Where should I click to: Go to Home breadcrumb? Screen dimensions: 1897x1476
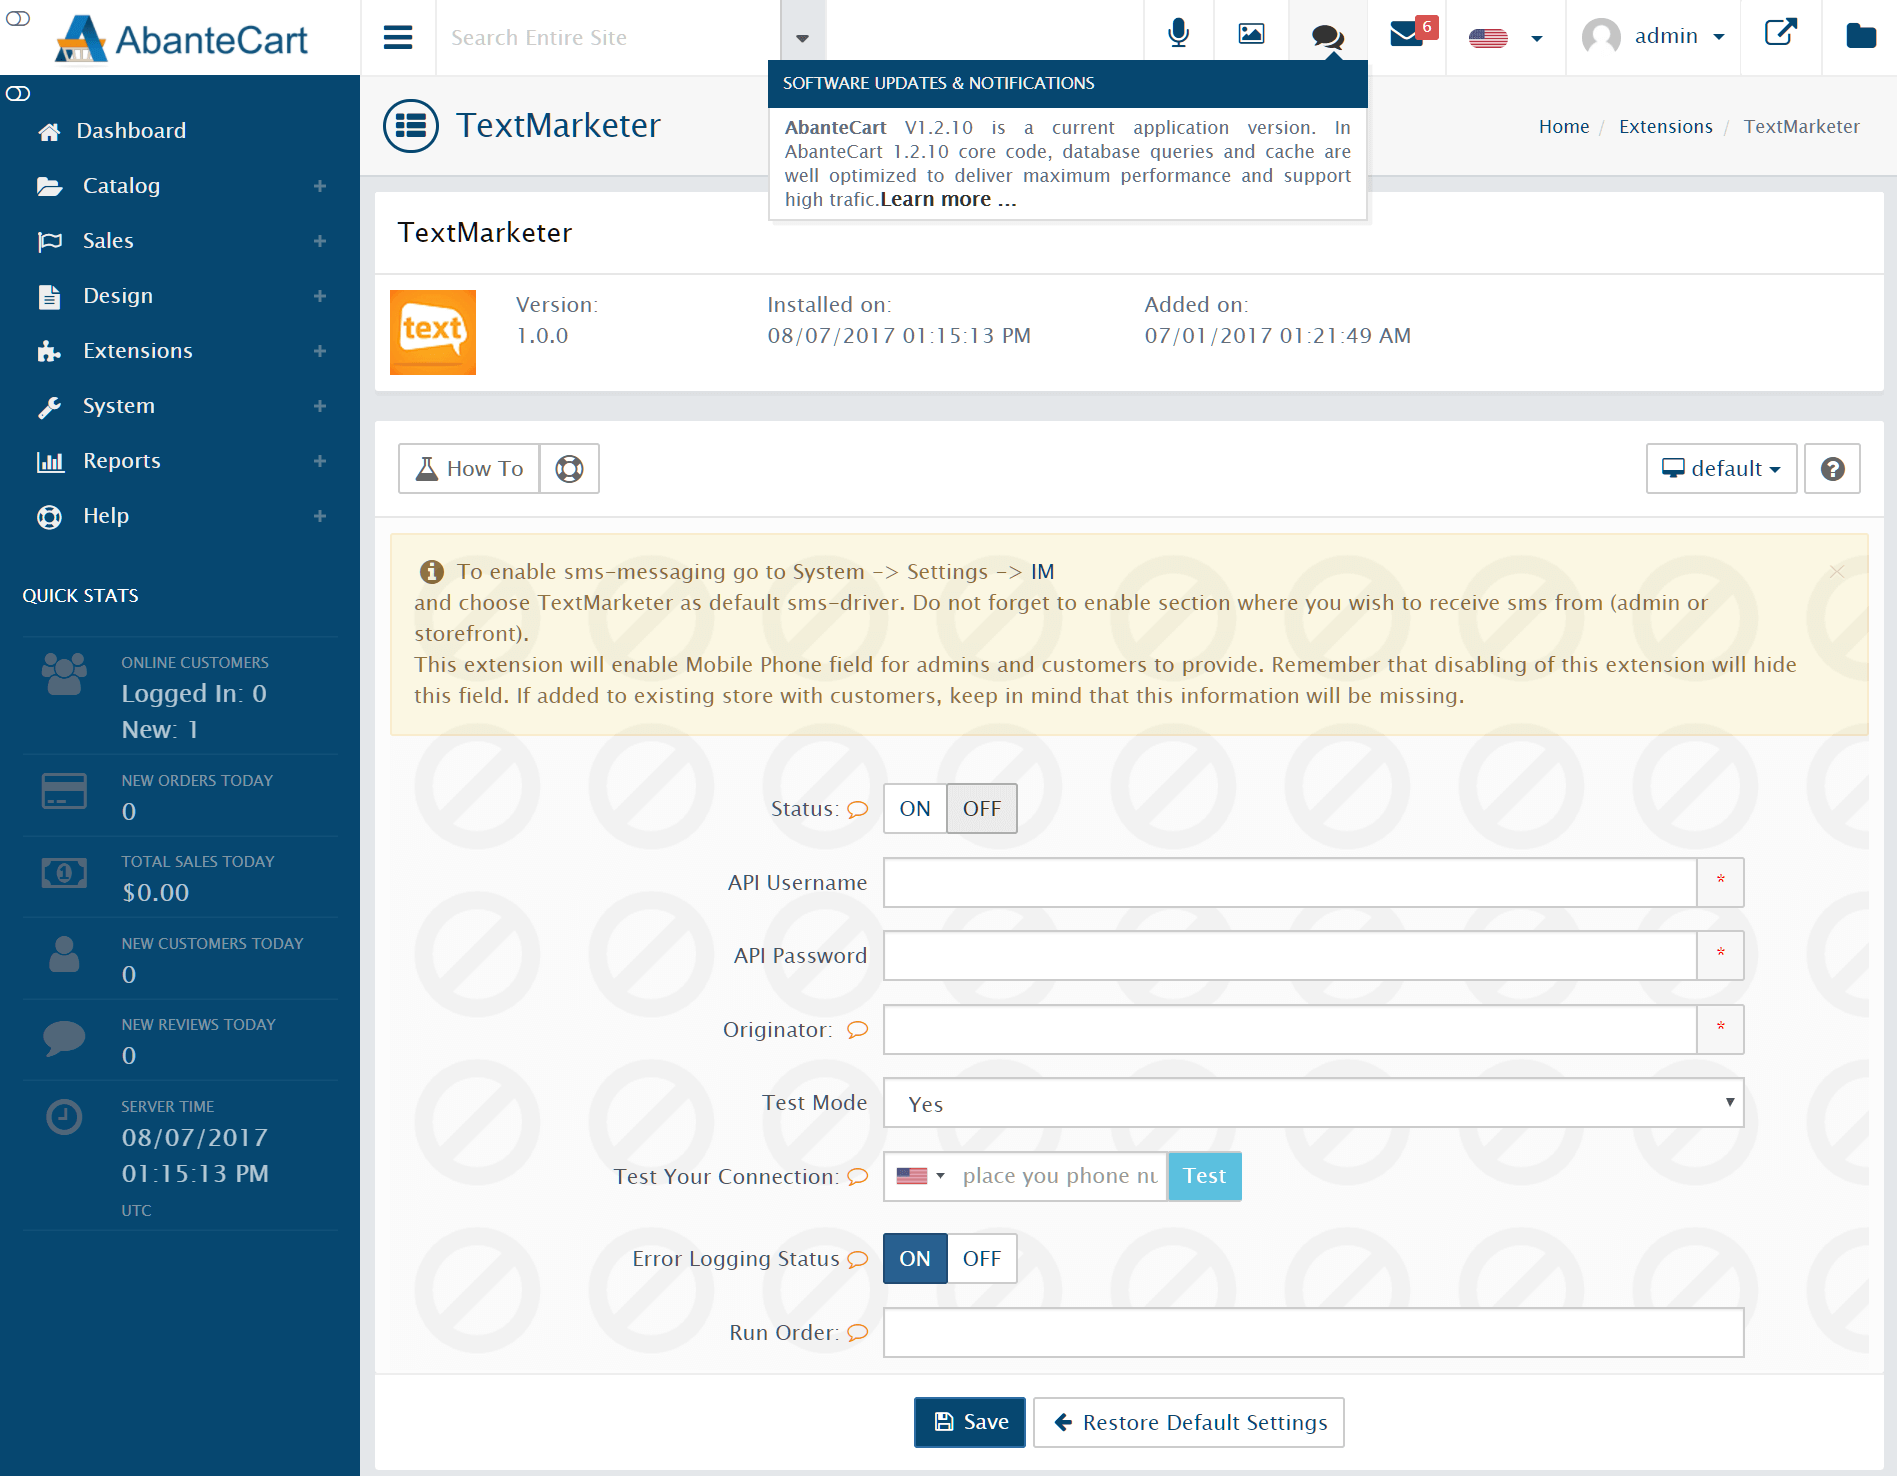(x=1564, y=127)
